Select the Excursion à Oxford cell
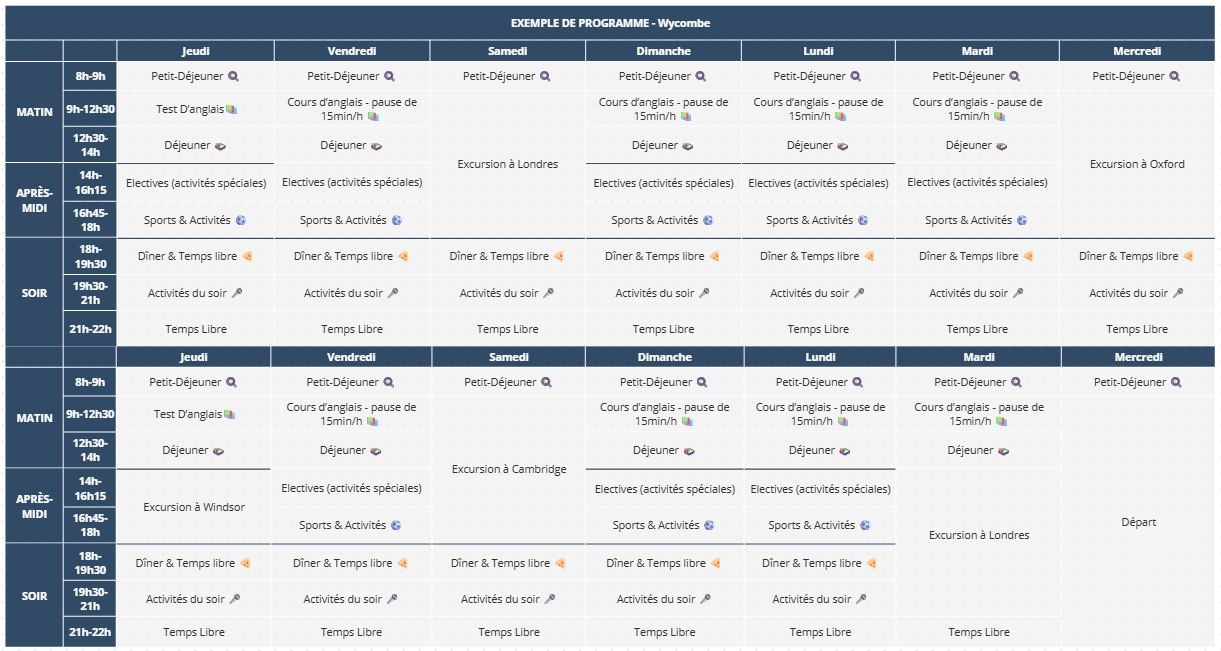Viewport: 1221px width, 651px height. click(1137, 164)
